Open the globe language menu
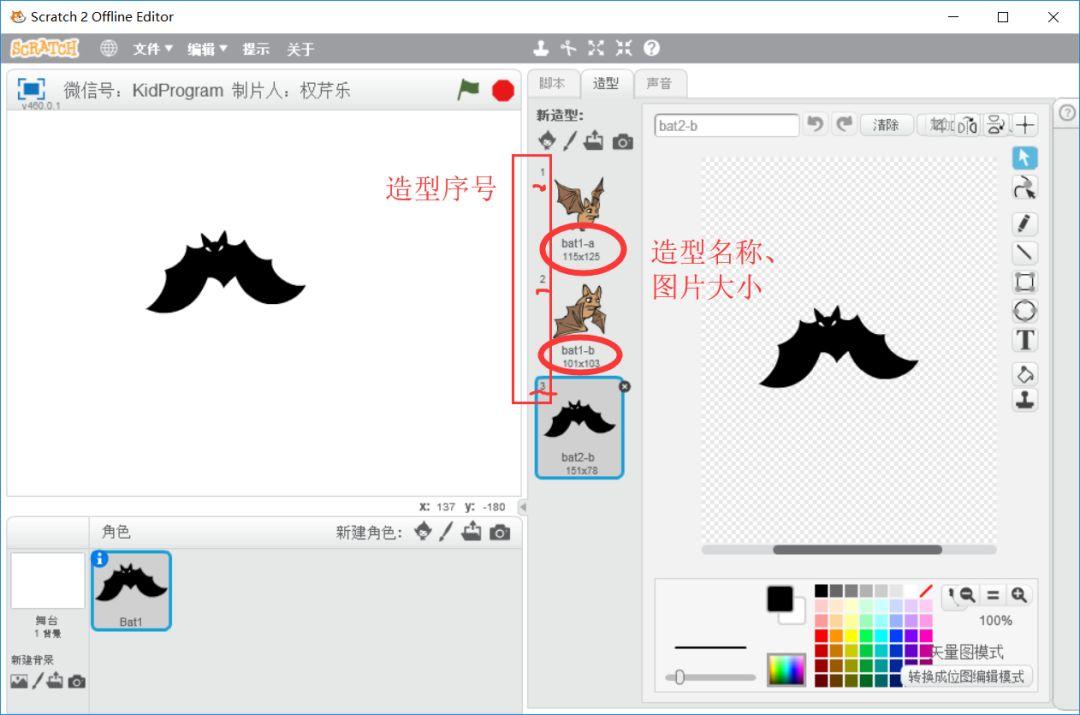 point(108,48)
